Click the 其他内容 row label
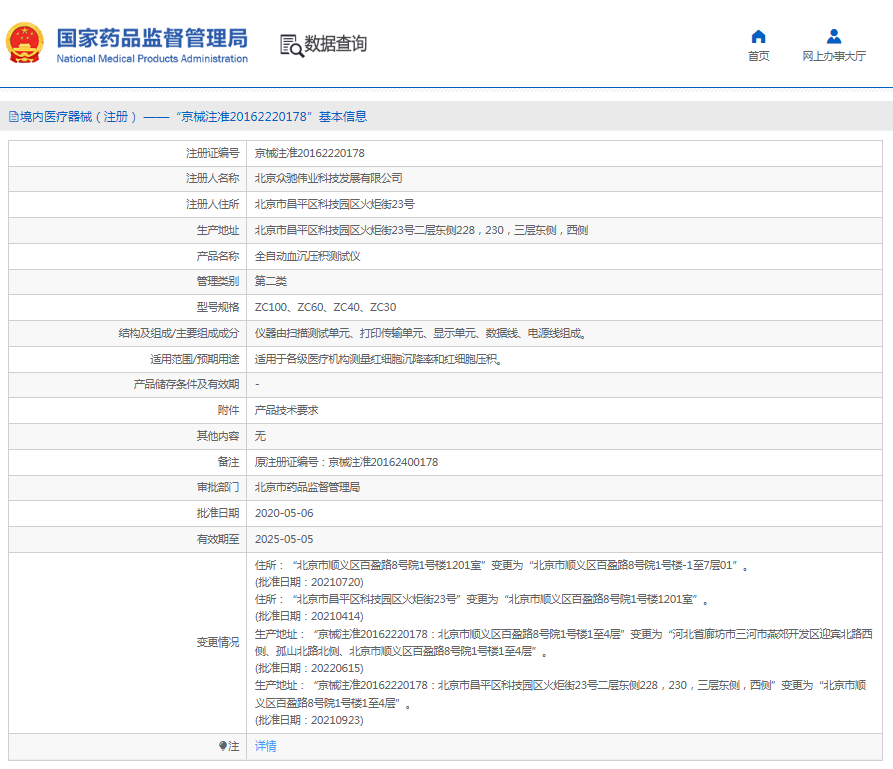 (218, 436)
